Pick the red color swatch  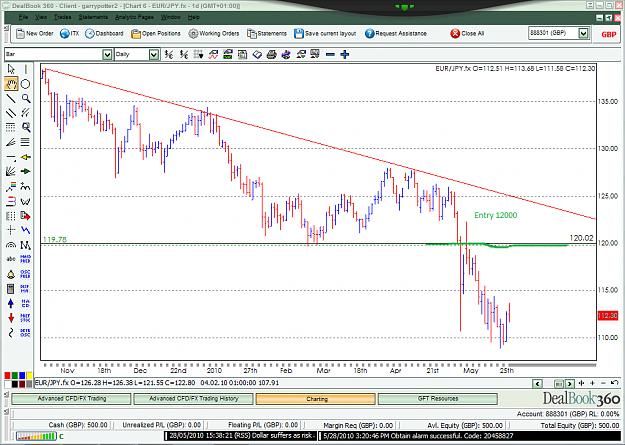tap(7, 376)
